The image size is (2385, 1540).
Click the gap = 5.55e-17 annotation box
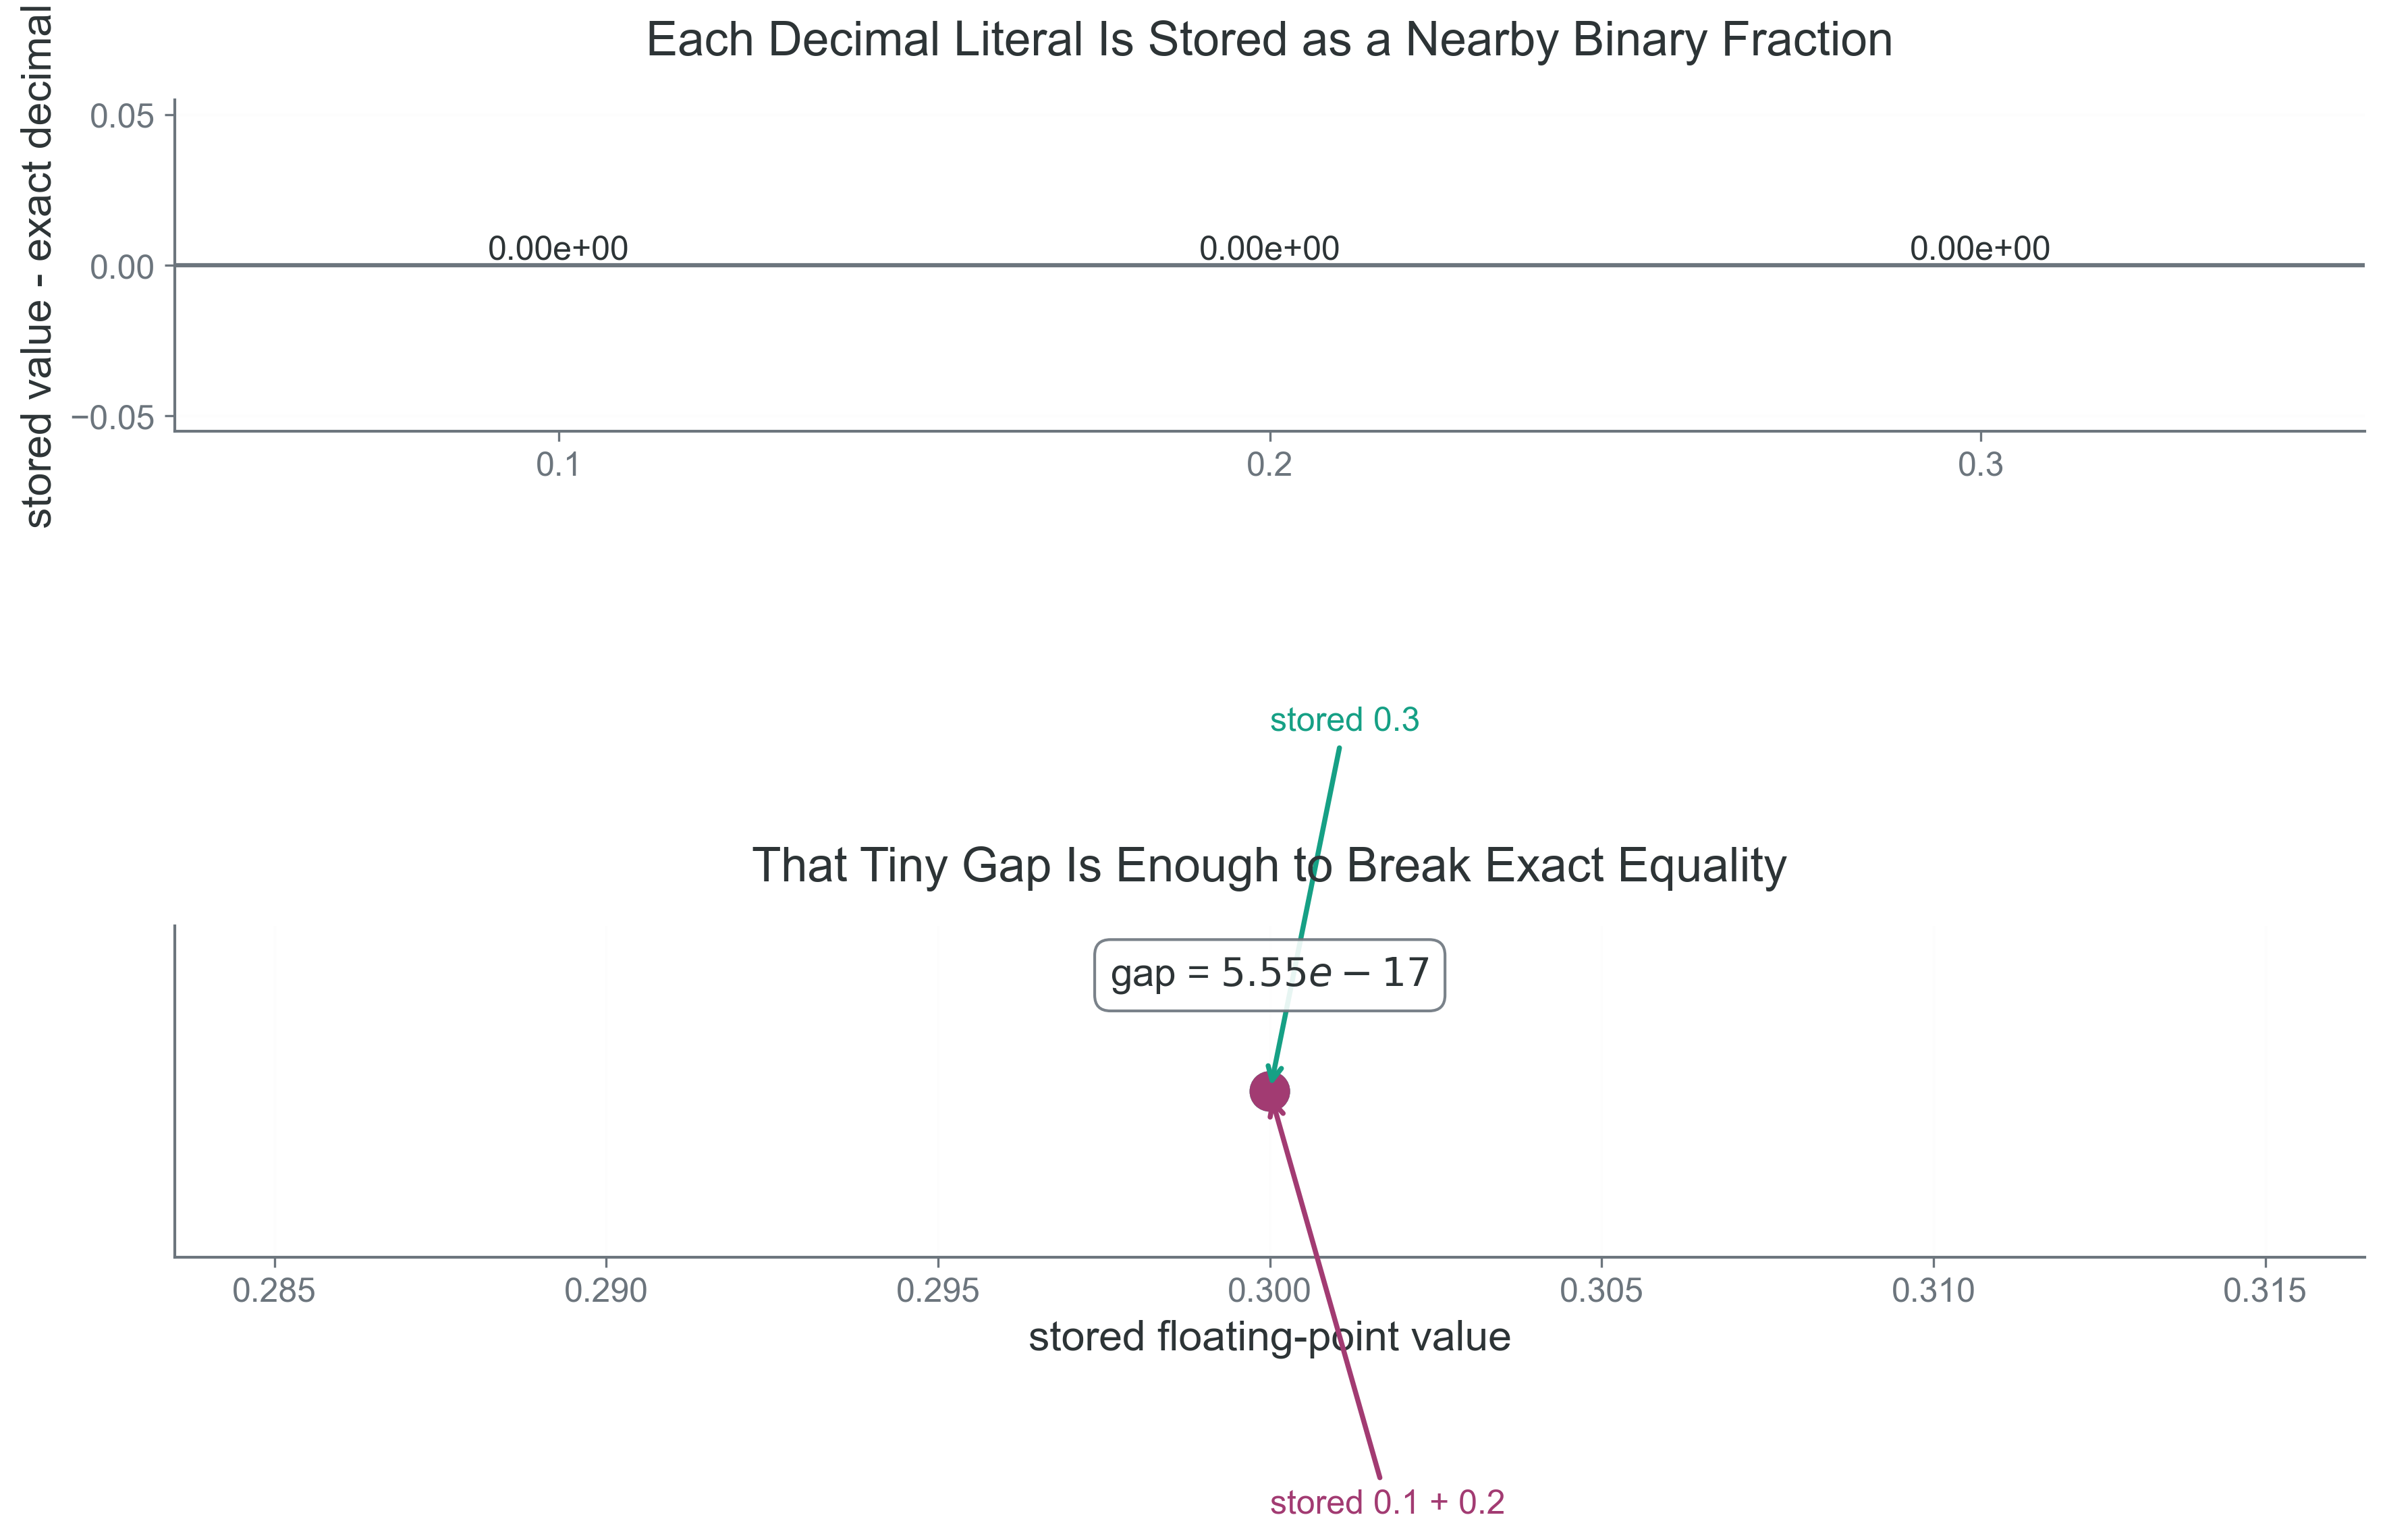[x=1268, y=974]
